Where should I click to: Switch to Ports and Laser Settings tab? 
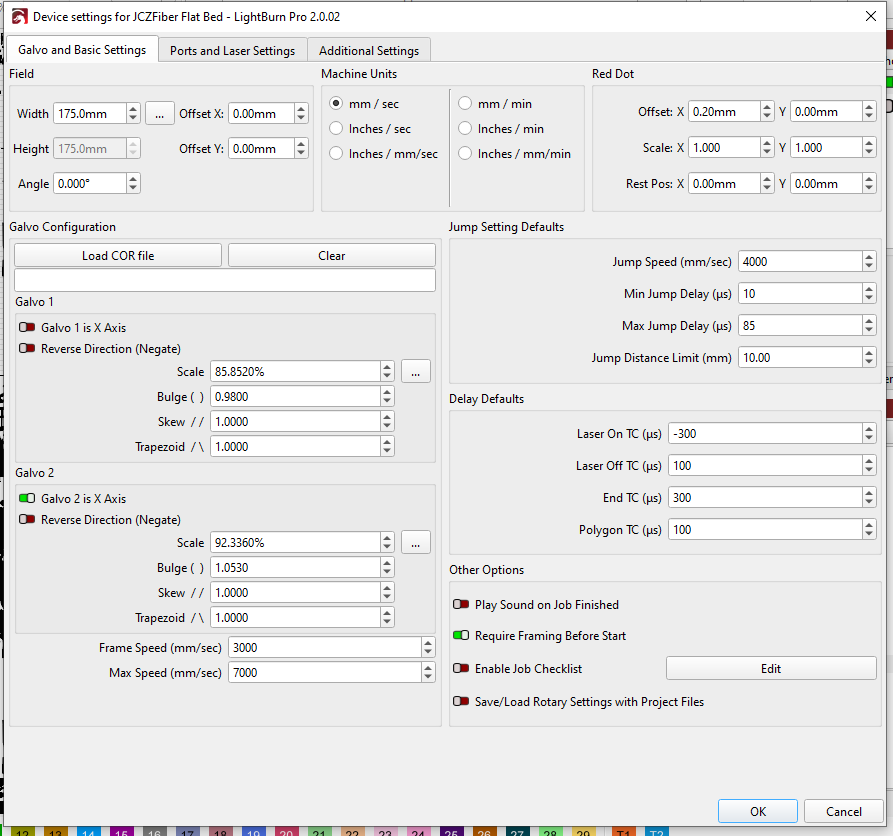click(x=232, y=51)
